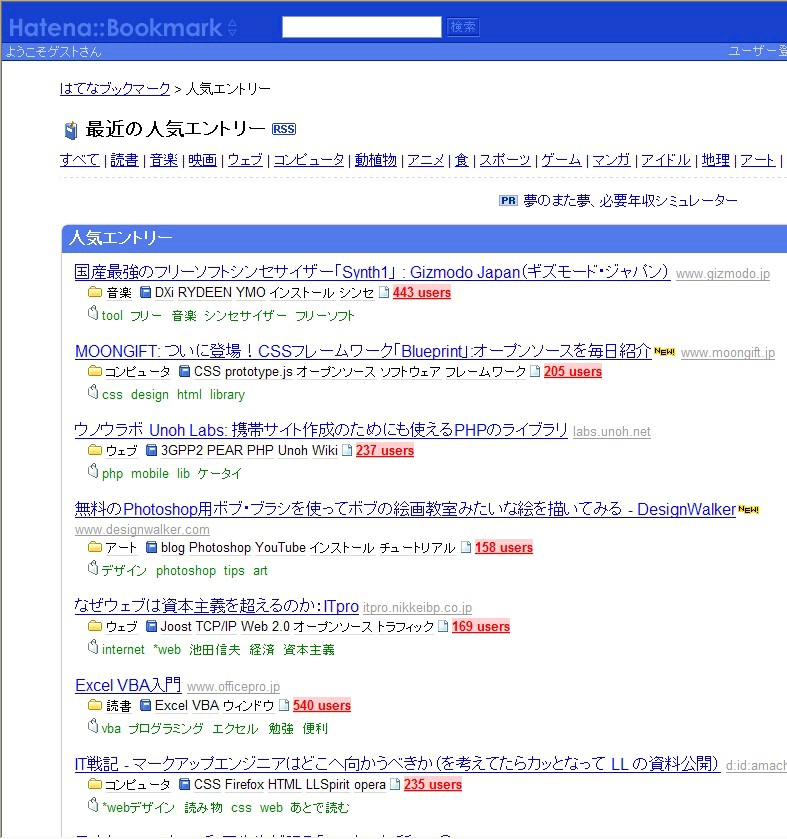The width and height of the screenshot is (787, 839).
Task: Open the アイドル category
Action: 666,159
